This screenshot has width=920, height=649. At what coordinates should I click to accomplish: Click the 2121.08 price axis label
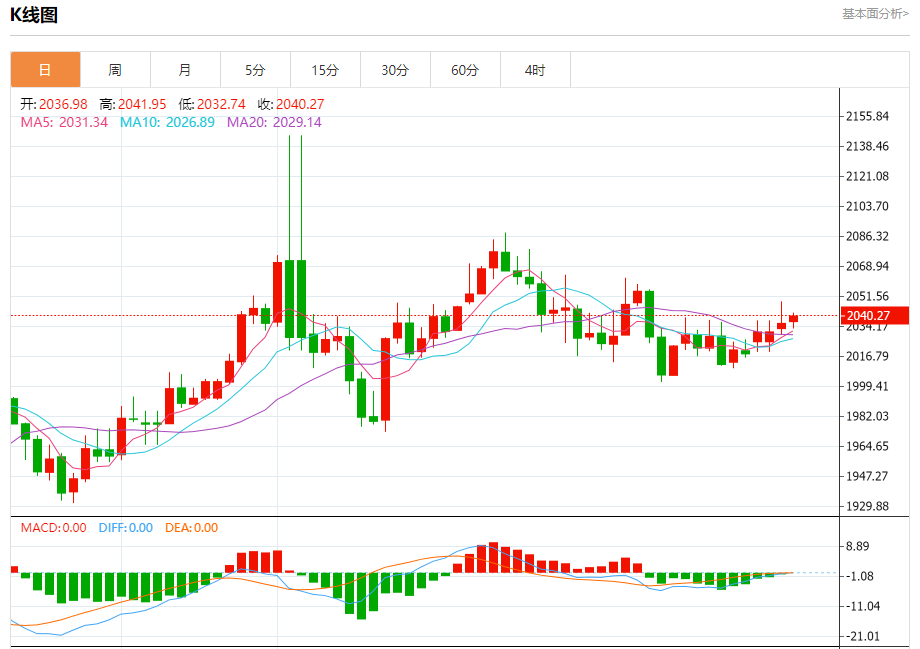[x=867, y=176]
